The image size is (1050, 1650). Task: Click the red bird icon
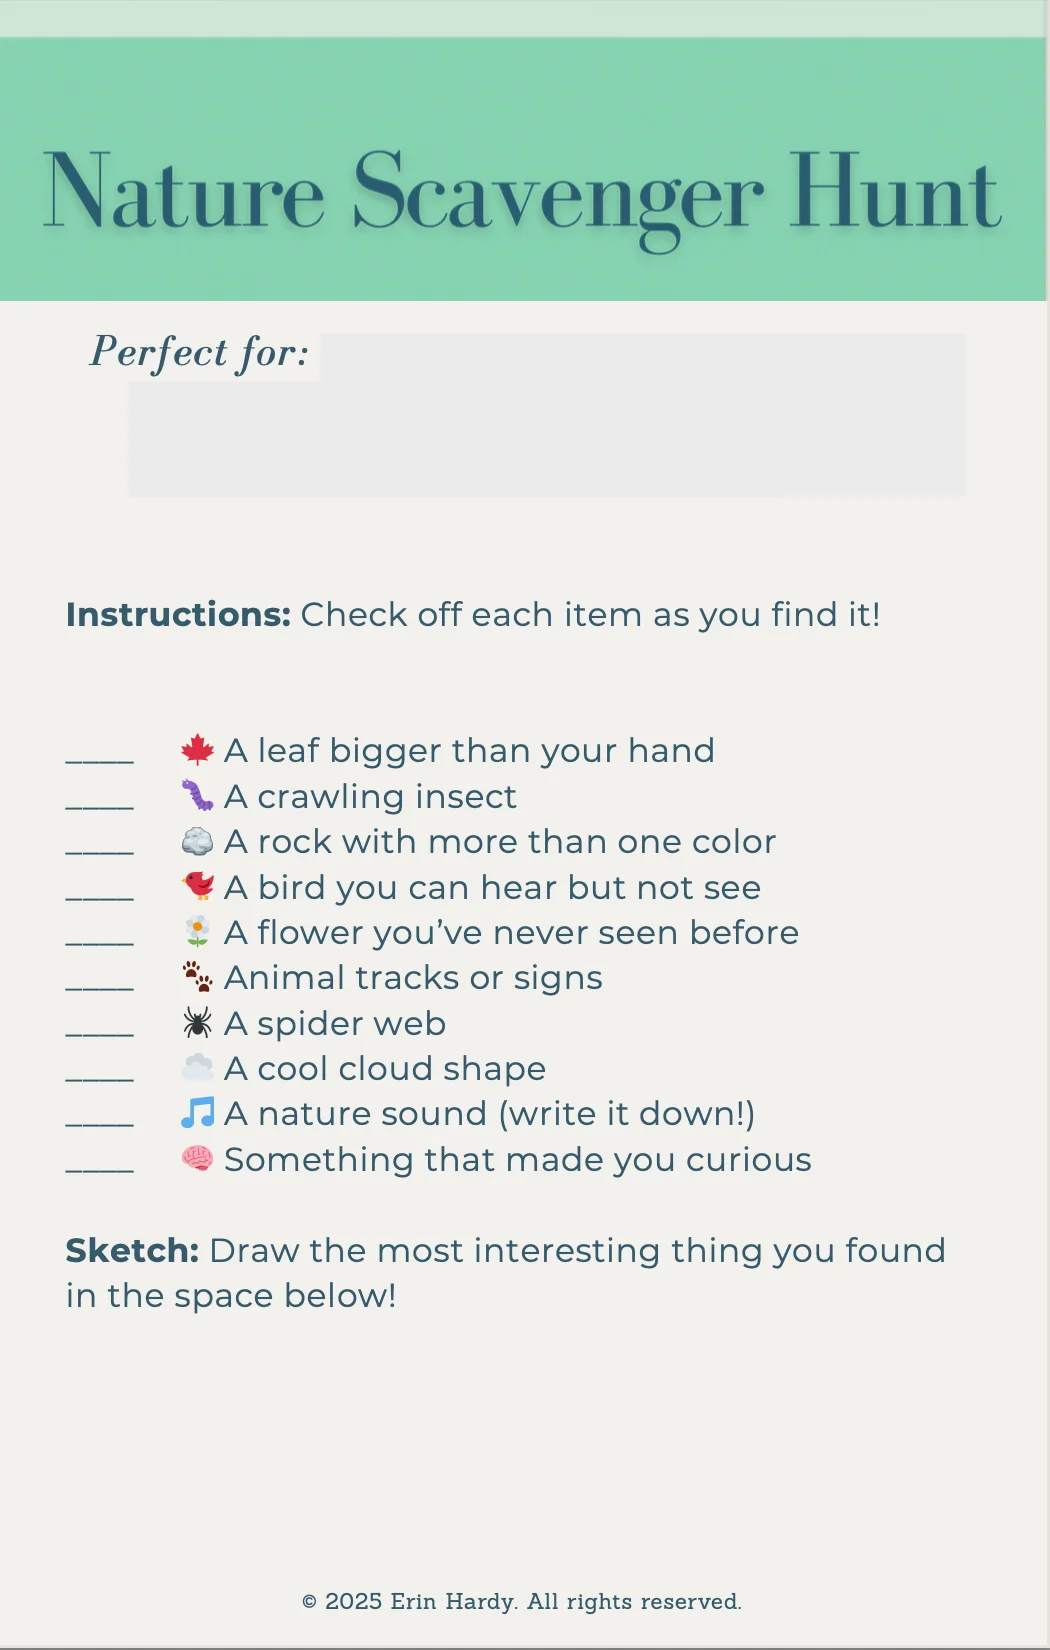tap(198, 886)
